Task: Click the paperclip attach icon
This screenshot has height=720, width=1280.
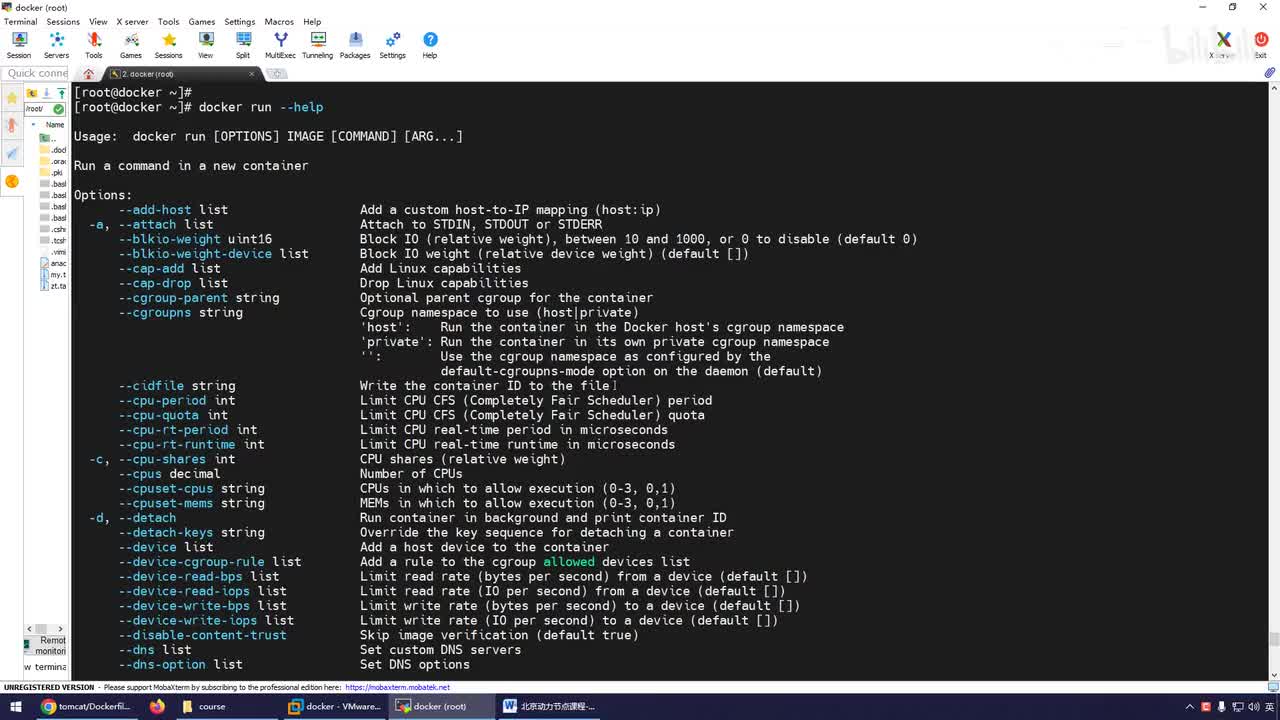Action: [x=1270, y=73]
